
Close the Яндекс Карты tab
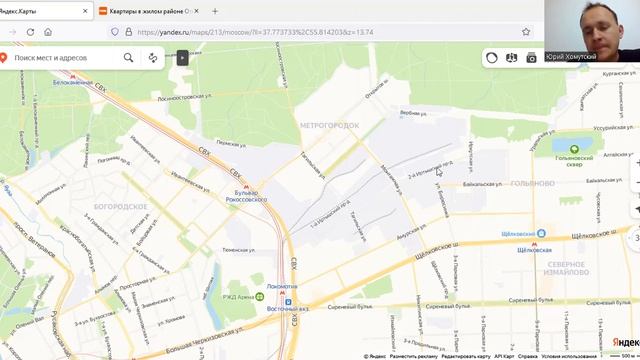click(85, 11)
